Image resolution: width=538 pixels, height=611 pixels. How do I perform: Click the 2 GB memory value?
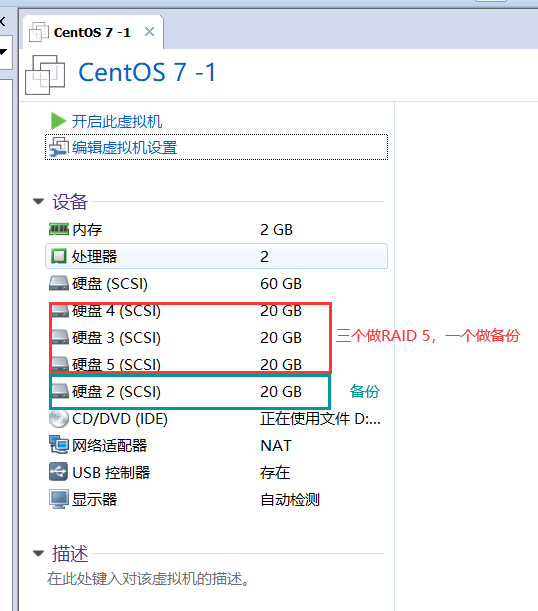coord(276,230)
